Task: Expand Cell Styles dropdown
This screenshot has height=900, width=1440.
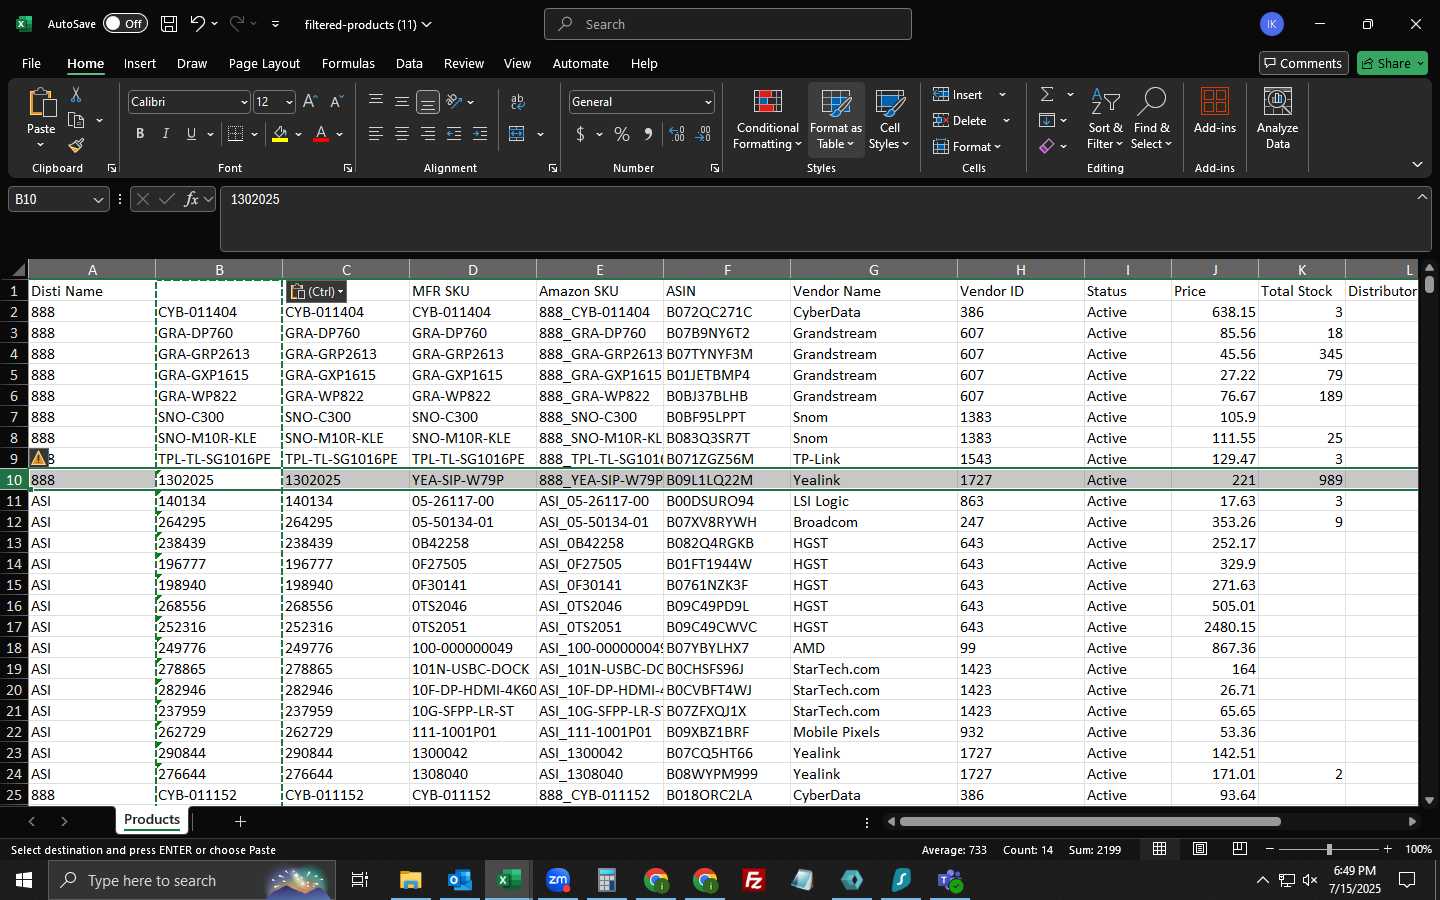Action: (x=889, y=118)
